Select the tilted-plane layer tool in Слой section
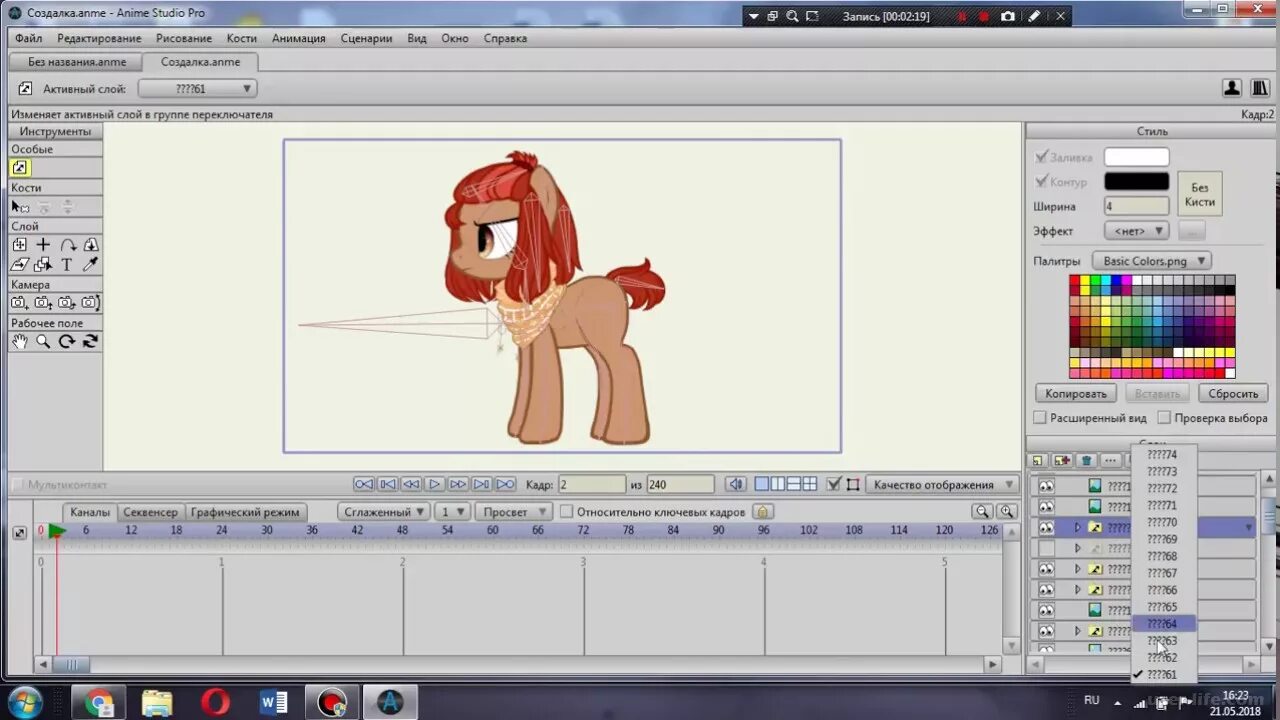Image resolution: width=1280 pixels, height=720 pixels. point(20,265)
